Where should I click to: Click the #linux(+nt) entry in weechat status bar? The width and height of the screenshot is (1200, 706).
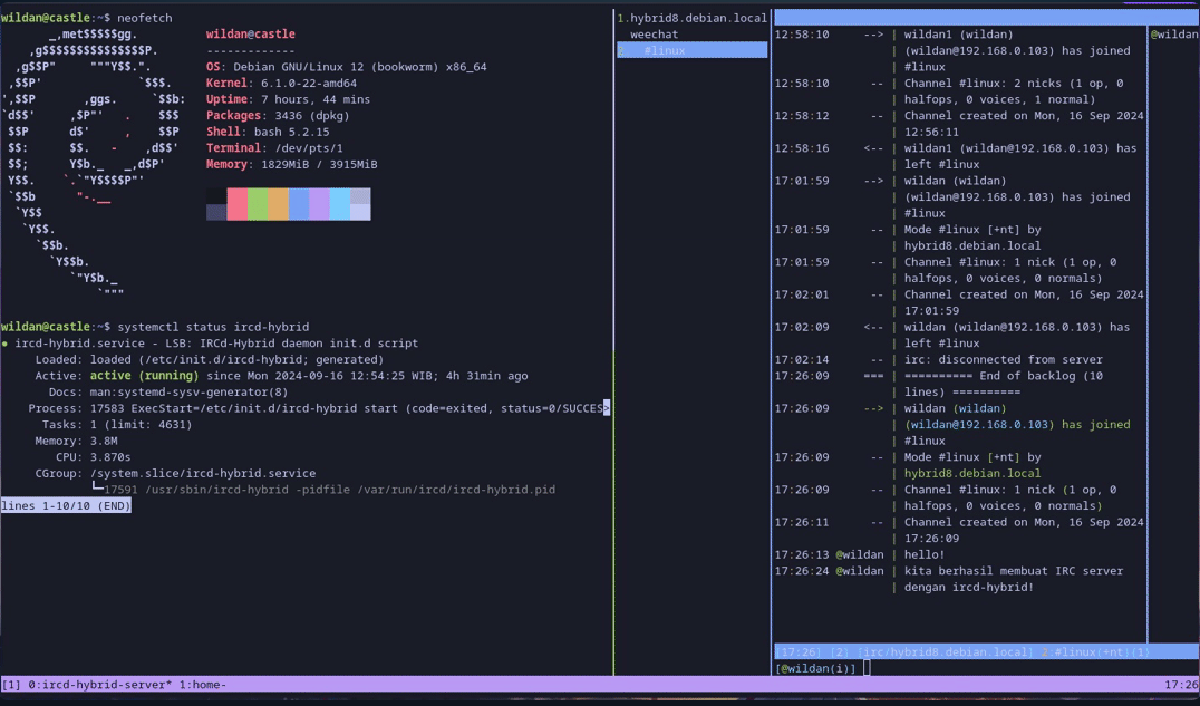[1094, 652]
